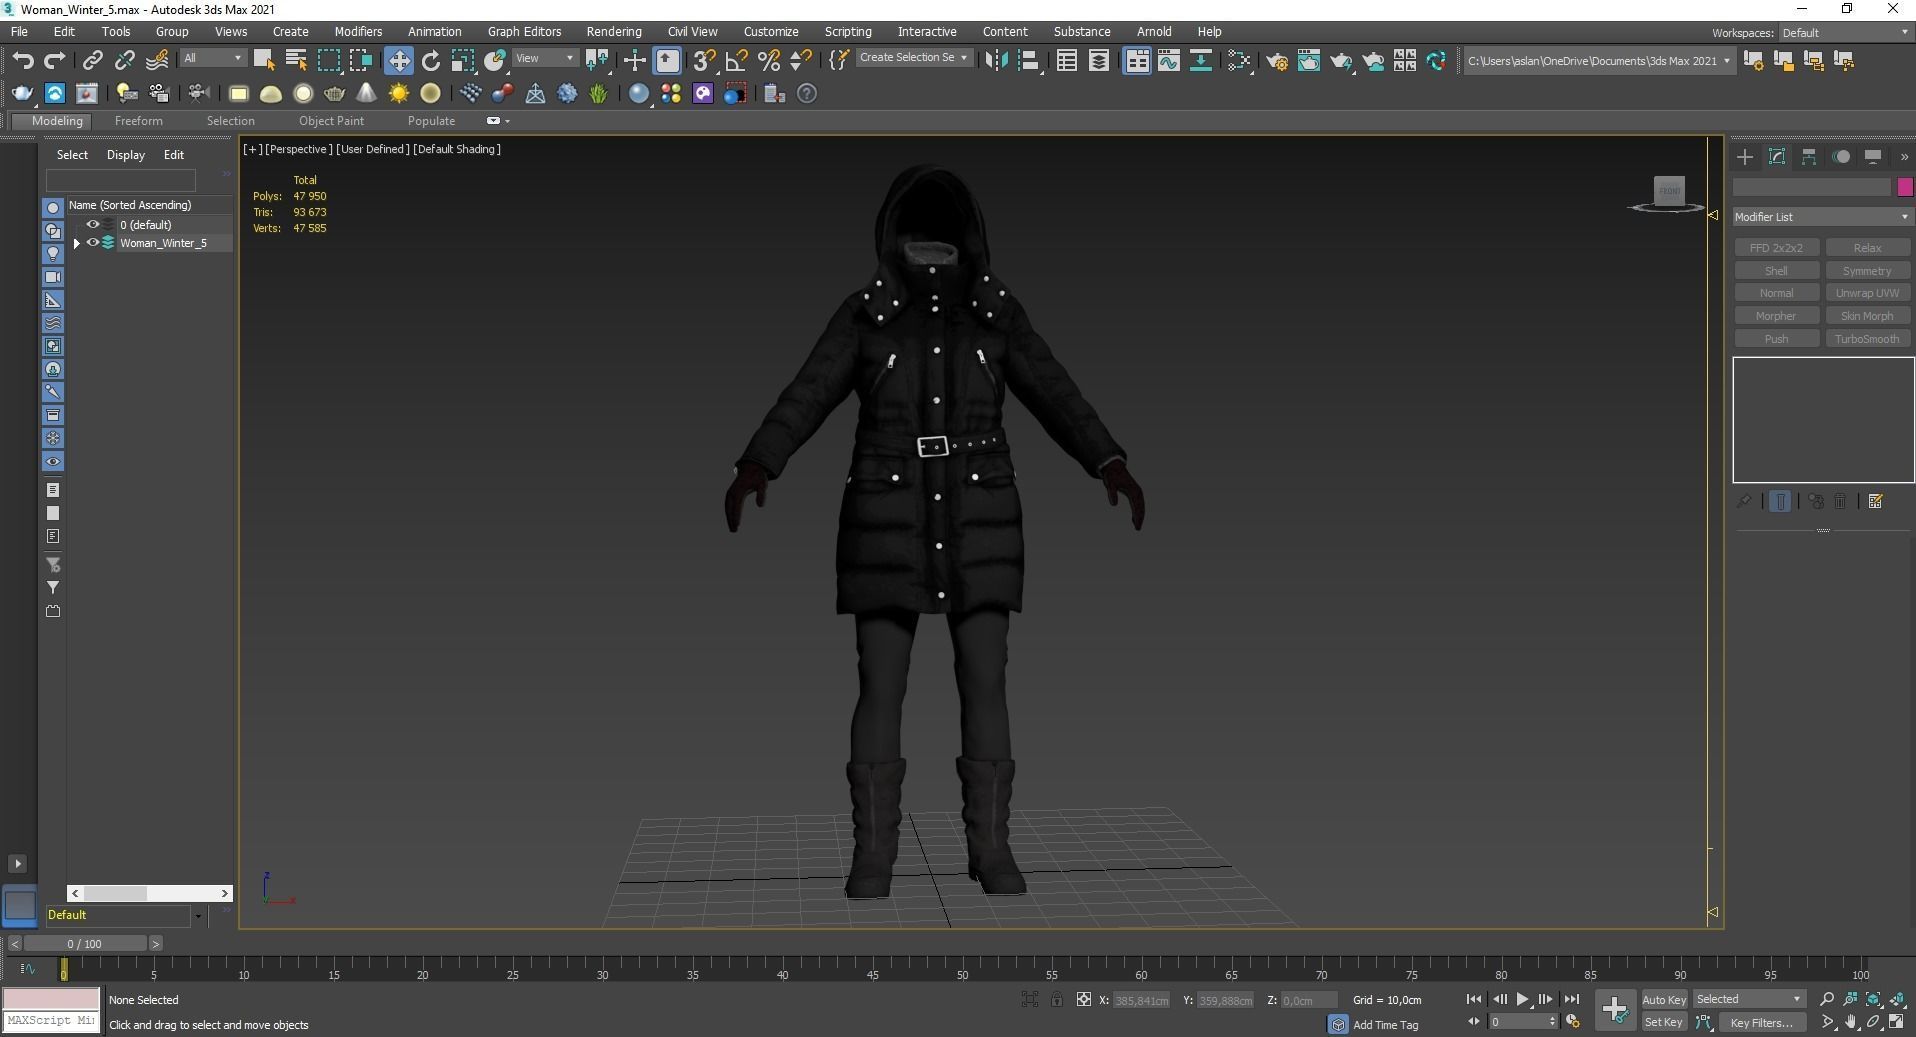This screenshot has height=1037, width=1916.
Task: Open the Modifiers menu
Action: (358, 32)
